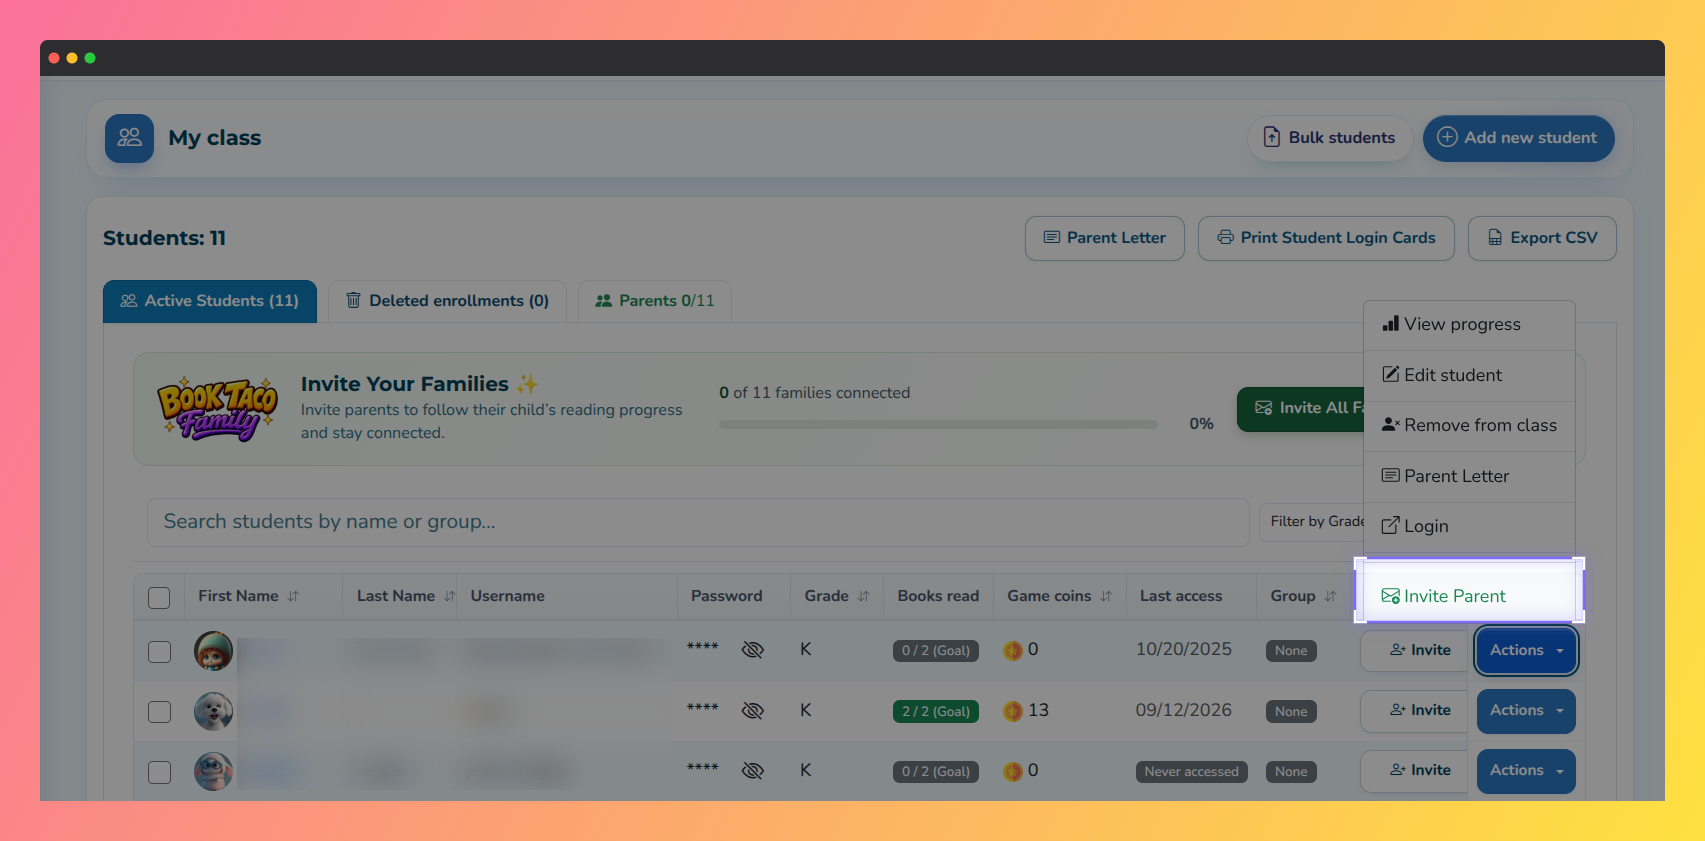Open Actions dropdown for 09/12/2026 student
1705x841 pixels.
pyautogui.click(x=1526, y=710)
